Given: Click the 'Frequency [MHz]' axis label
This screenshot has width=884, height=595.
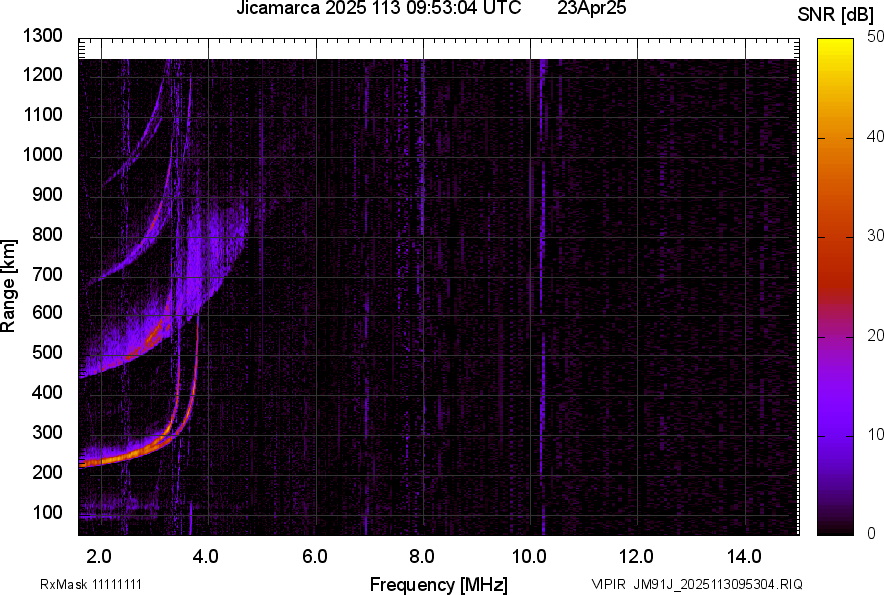Looking at the screenshot, I should tap(439, 584).
